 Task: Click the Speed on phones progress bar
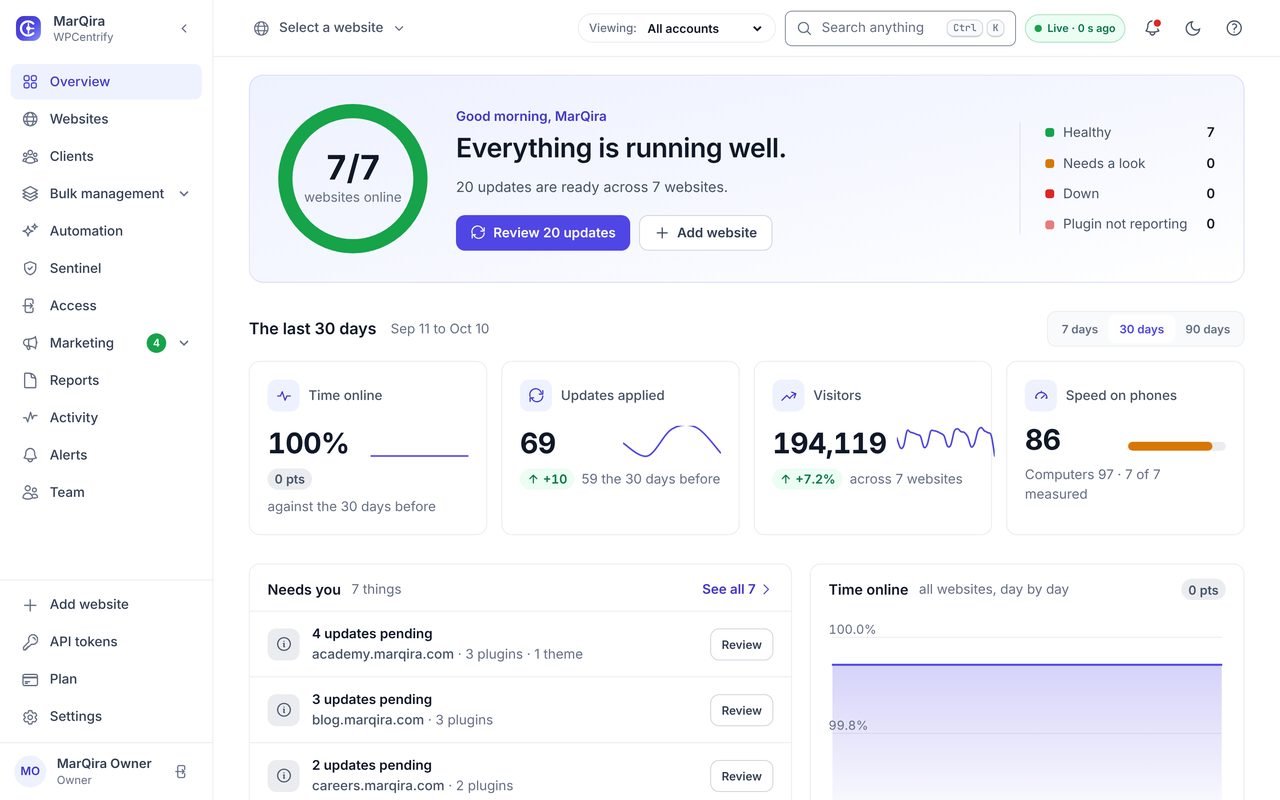pyautogui.click(x=1176, y=446)
